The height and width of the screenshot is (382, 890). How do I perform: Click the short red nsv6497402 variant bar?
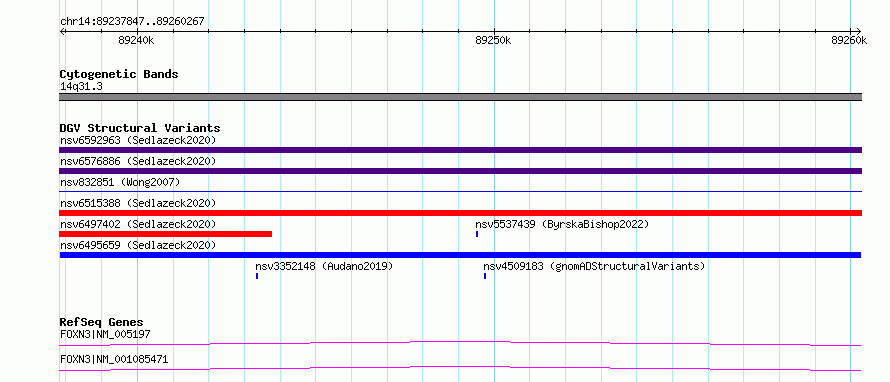166,234
